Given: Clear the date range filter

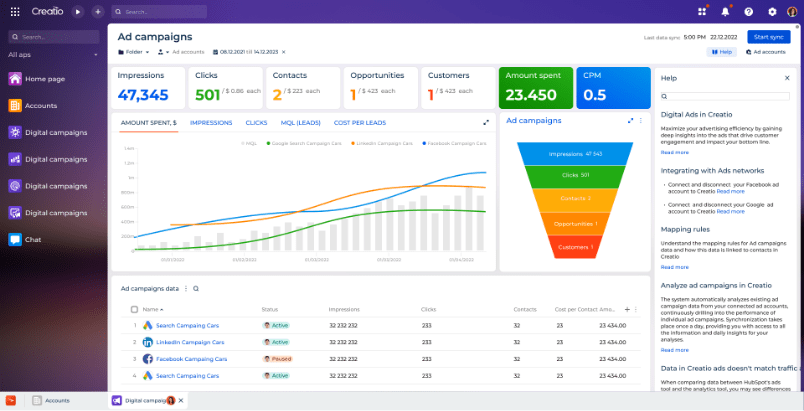Looking at the screenshot, I should pos(284,52).
